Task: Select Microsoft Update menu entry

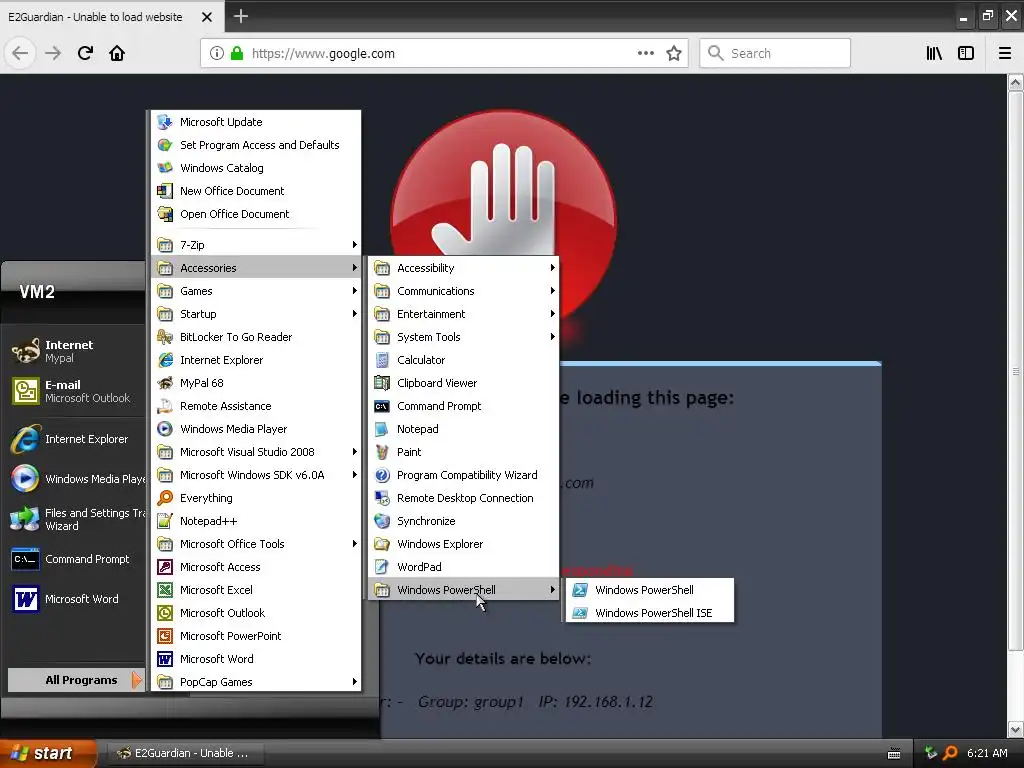Action: [x=256, y=122]
